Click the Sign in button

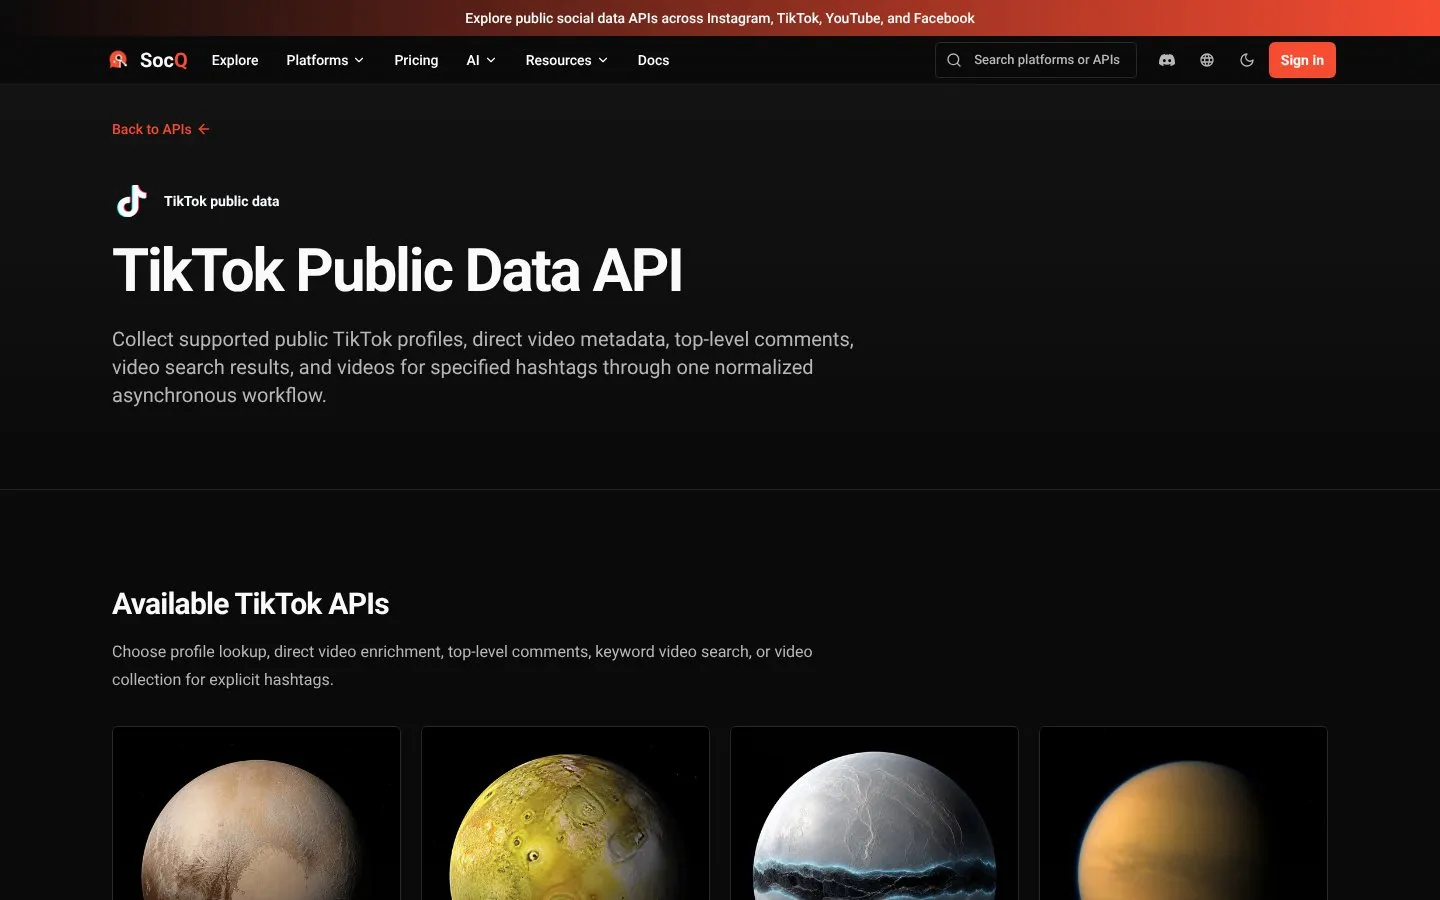[x=1302, y=60]
